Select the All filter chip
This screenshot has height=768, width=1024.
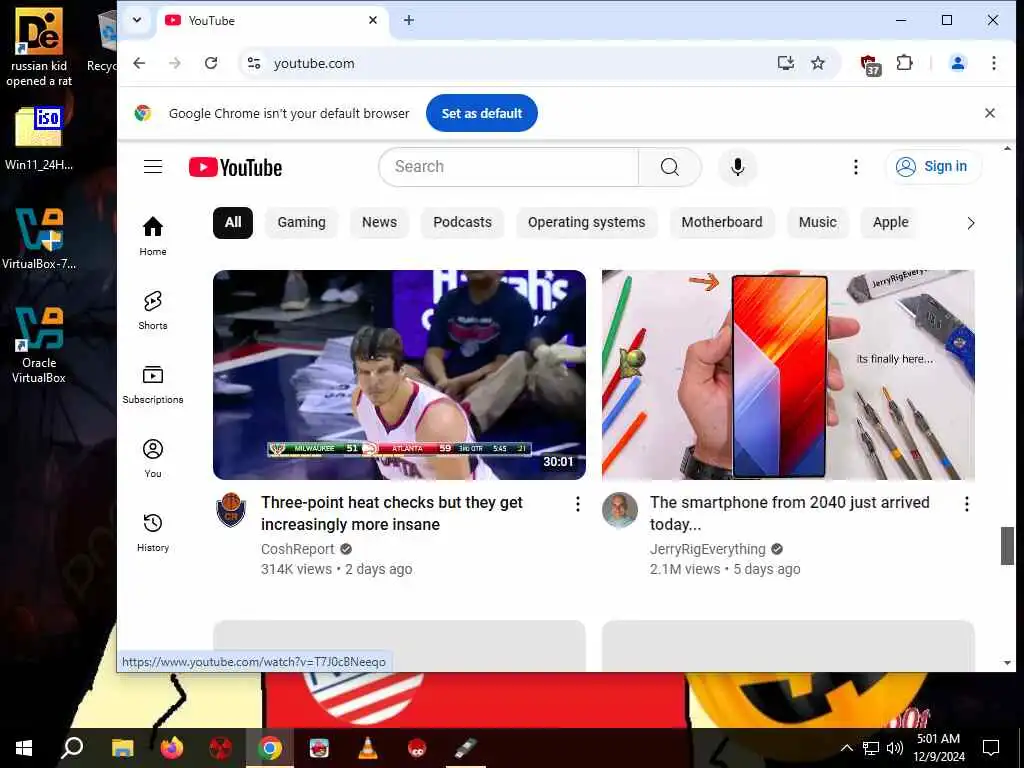point(232,222)
